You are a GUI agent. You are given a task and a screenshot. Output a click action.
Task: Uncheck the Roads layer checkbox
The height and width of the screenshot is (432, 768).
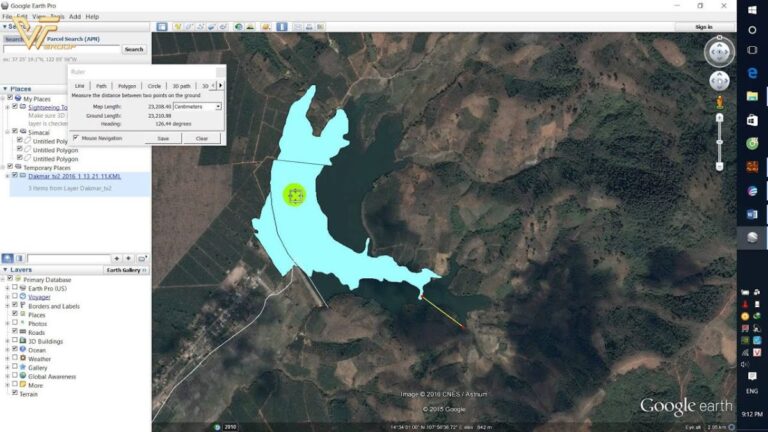[x=15, y=332]
